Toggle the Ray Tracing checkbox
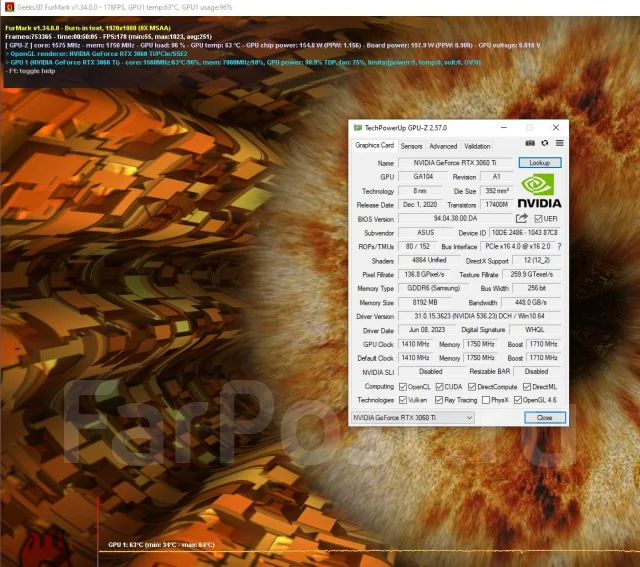640x567 pixels. point(439,400)
